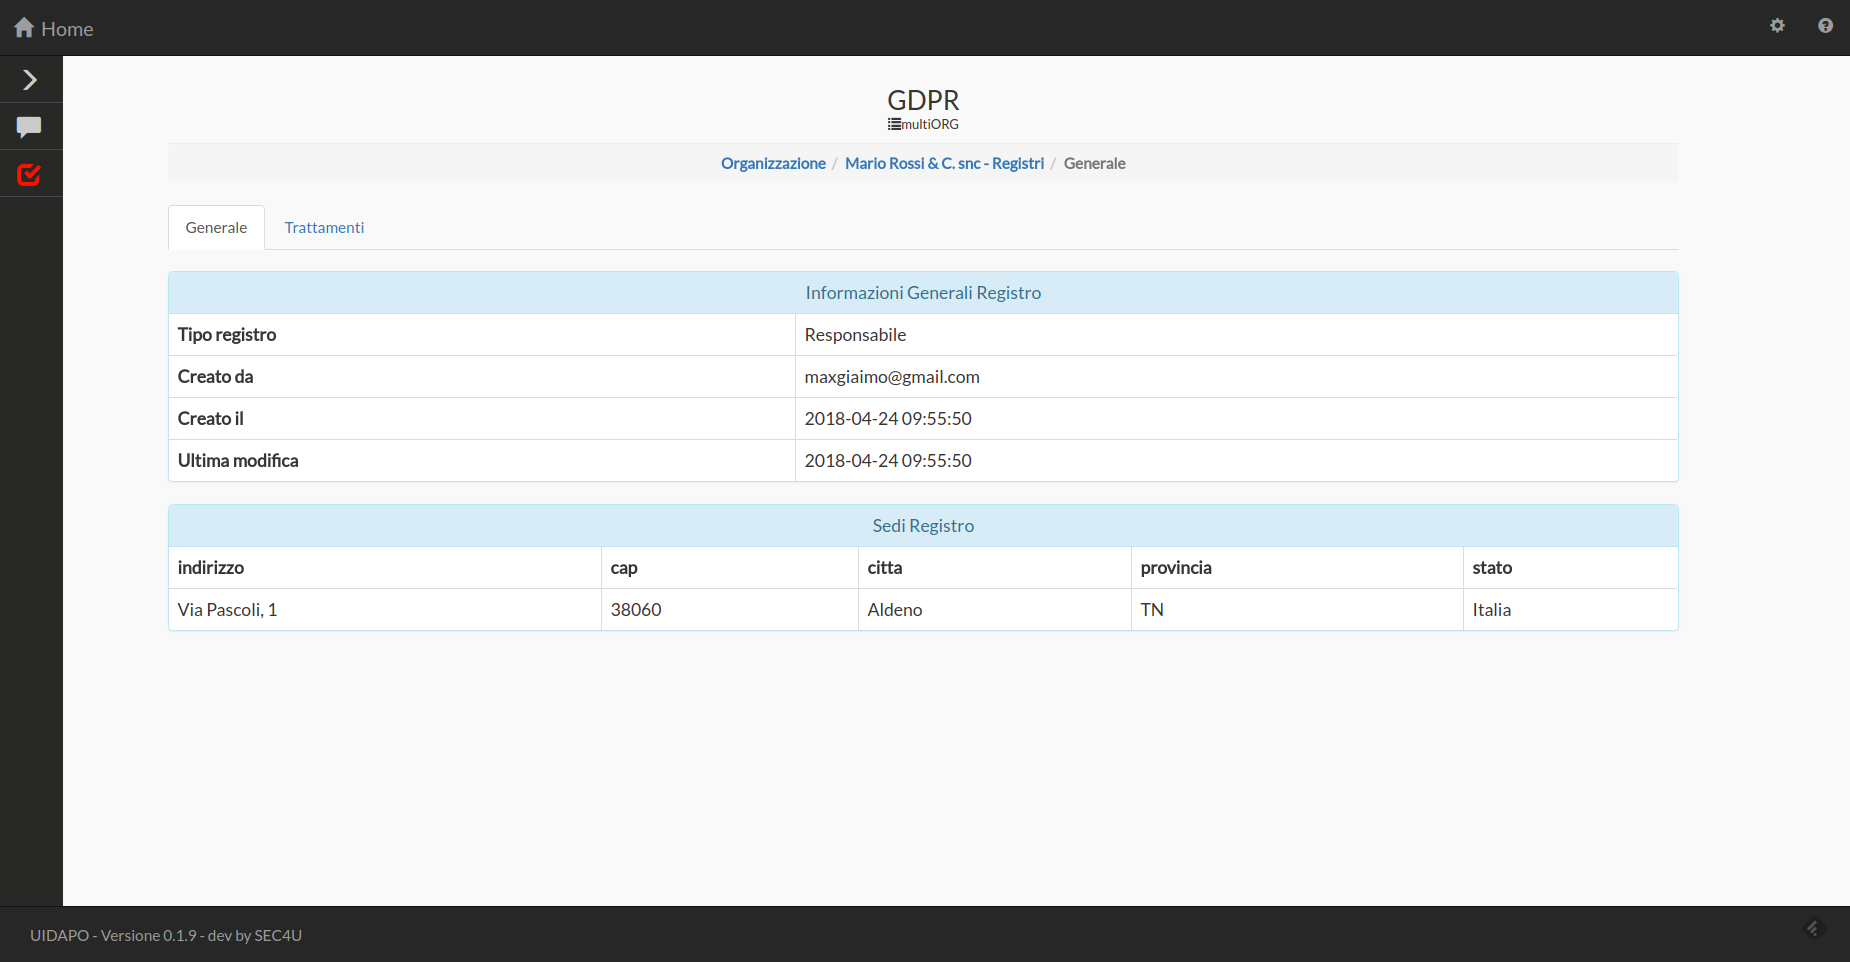Click the Creato il date value

[x=888, y=419]
